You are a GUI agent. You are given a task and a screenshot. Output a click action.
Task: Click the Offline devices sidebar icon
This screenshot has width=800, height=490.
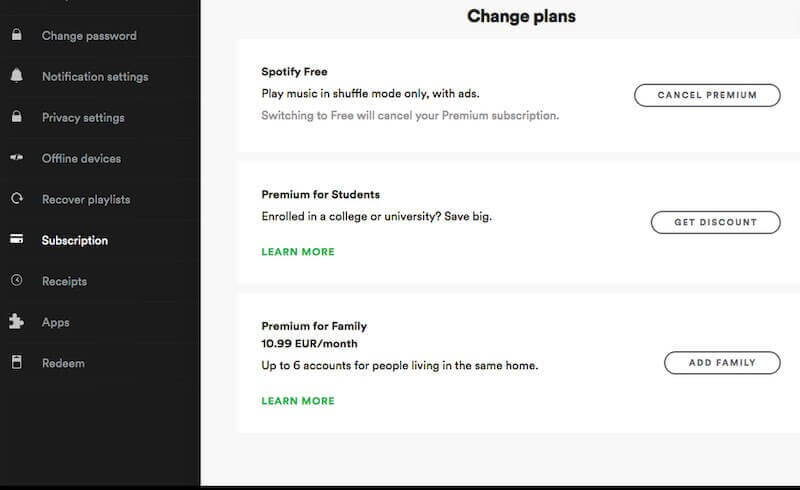(16, 158)
